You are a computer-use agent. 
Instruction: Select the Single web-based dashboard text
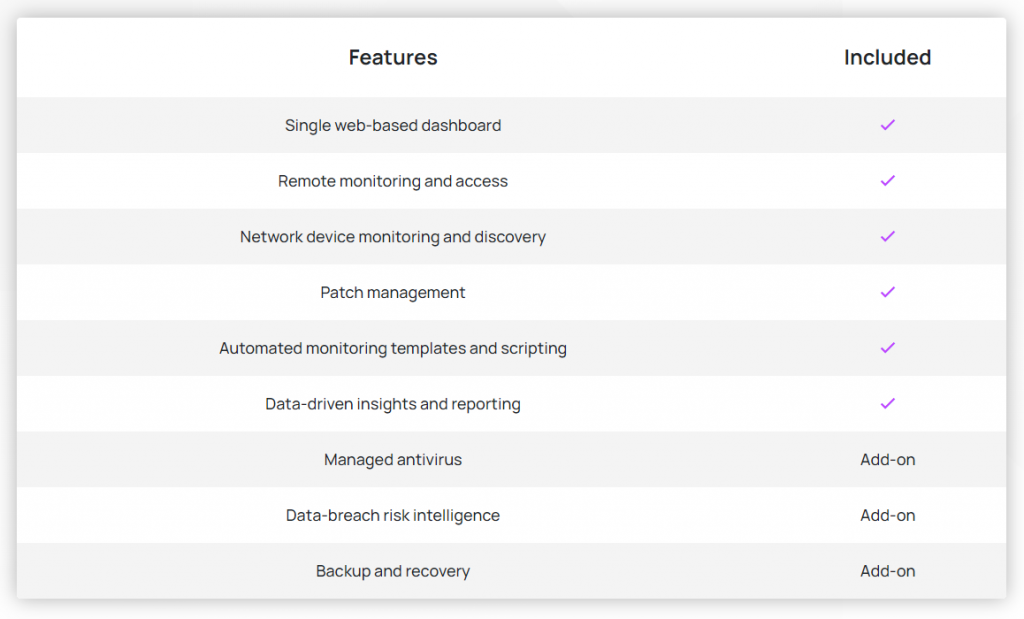pos(393,126)
